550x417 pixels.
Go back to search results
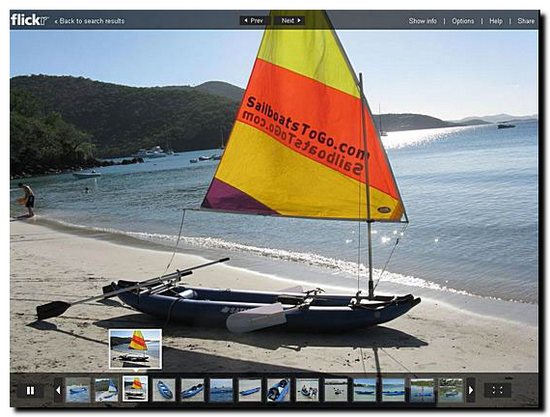(89, 21)
